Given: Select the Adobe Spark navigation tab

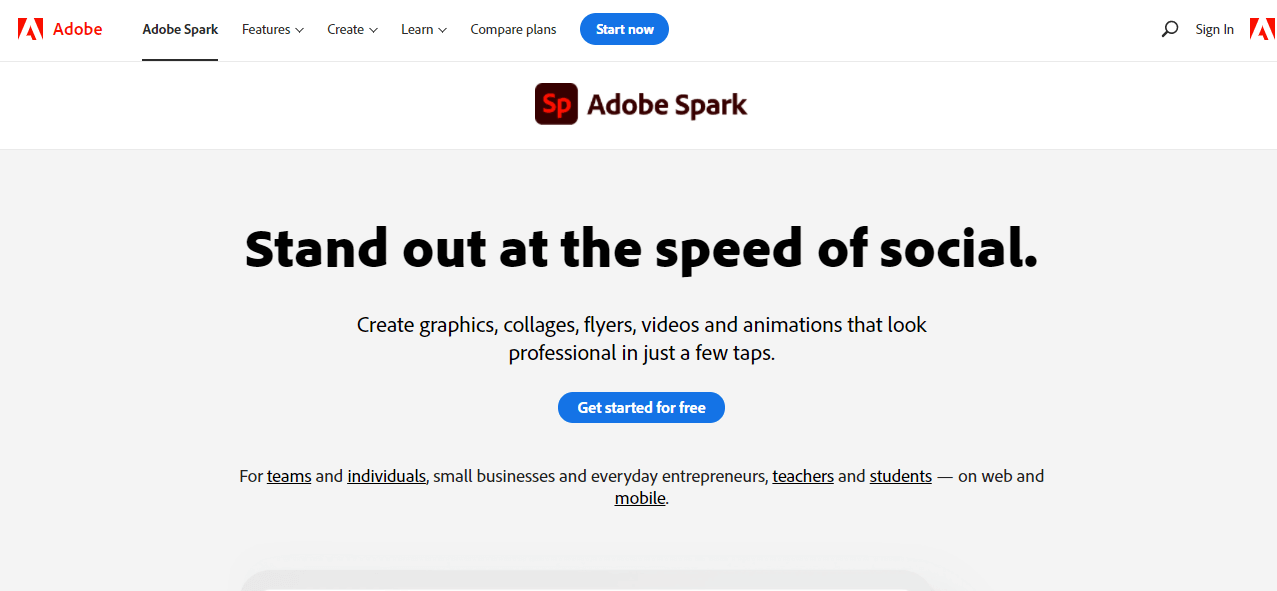Looking at the screenshot, I should [x=180, y=29].
